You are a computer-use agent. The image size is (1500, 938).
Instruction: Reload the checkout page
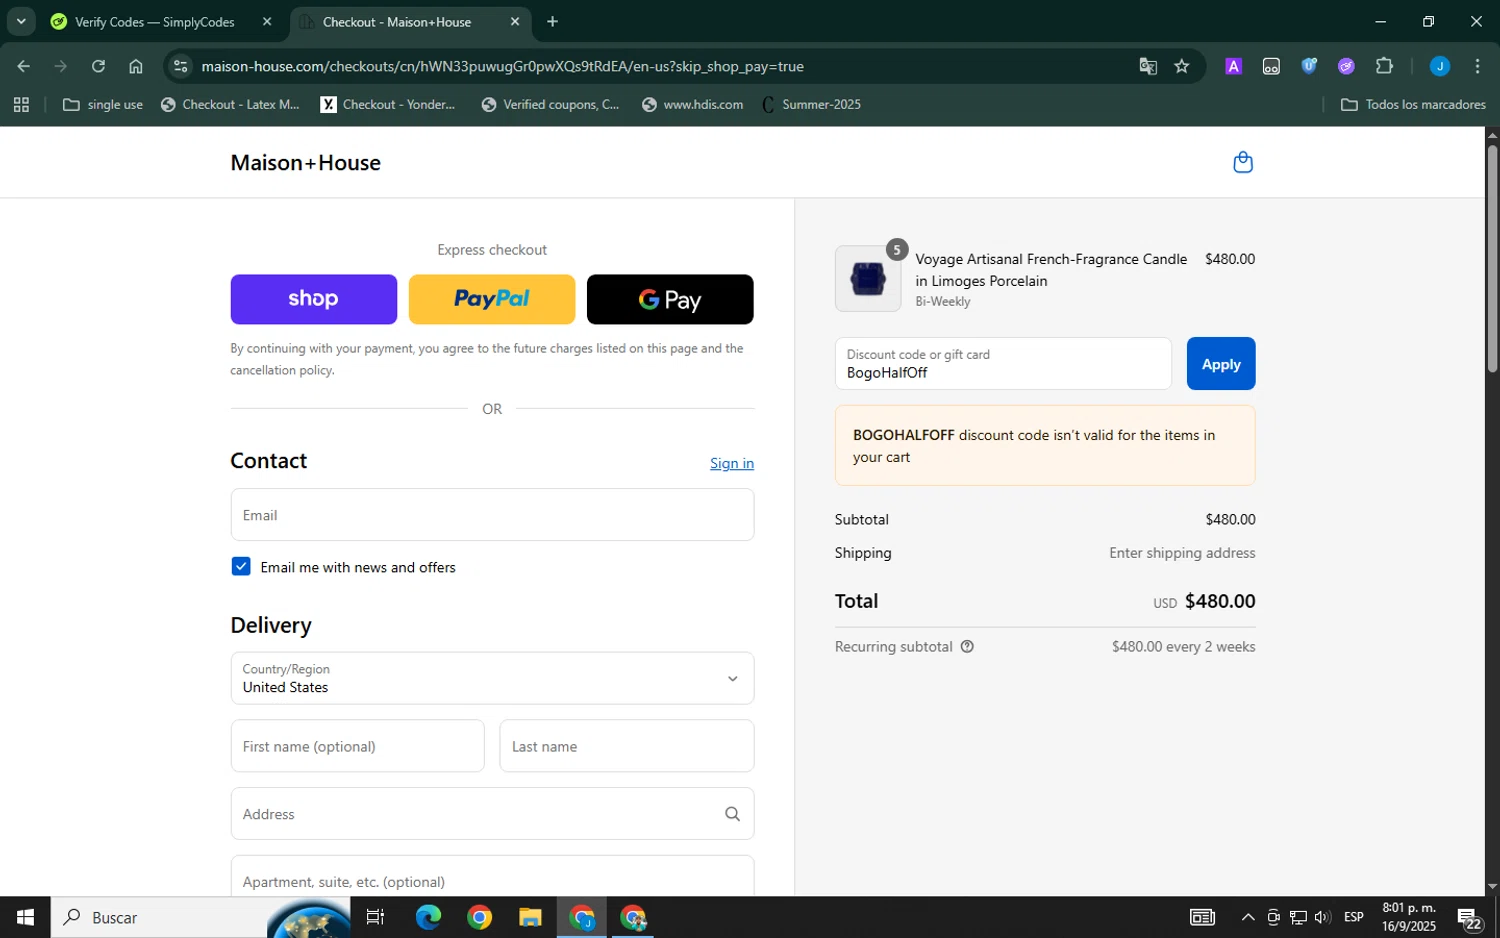click(x=98, y=67)
